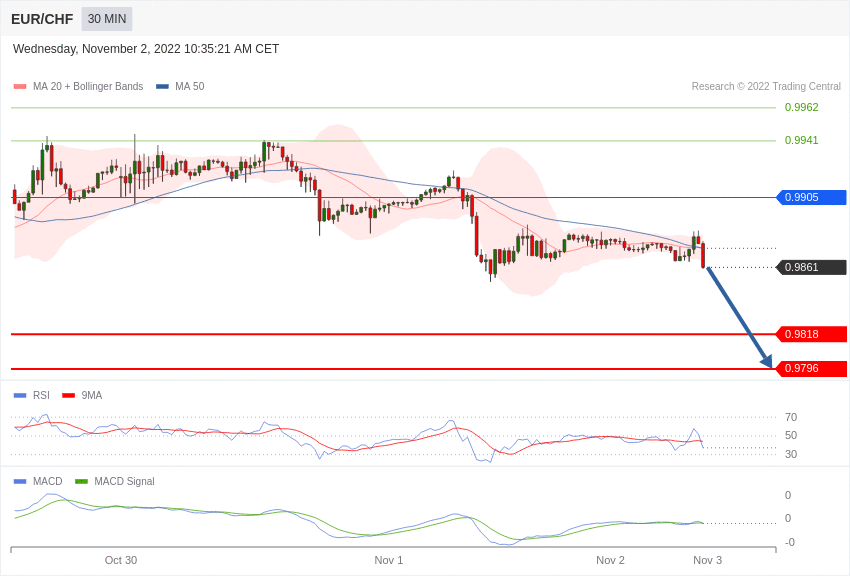Click the Nov 2 axis label

(x=610, y=560)
